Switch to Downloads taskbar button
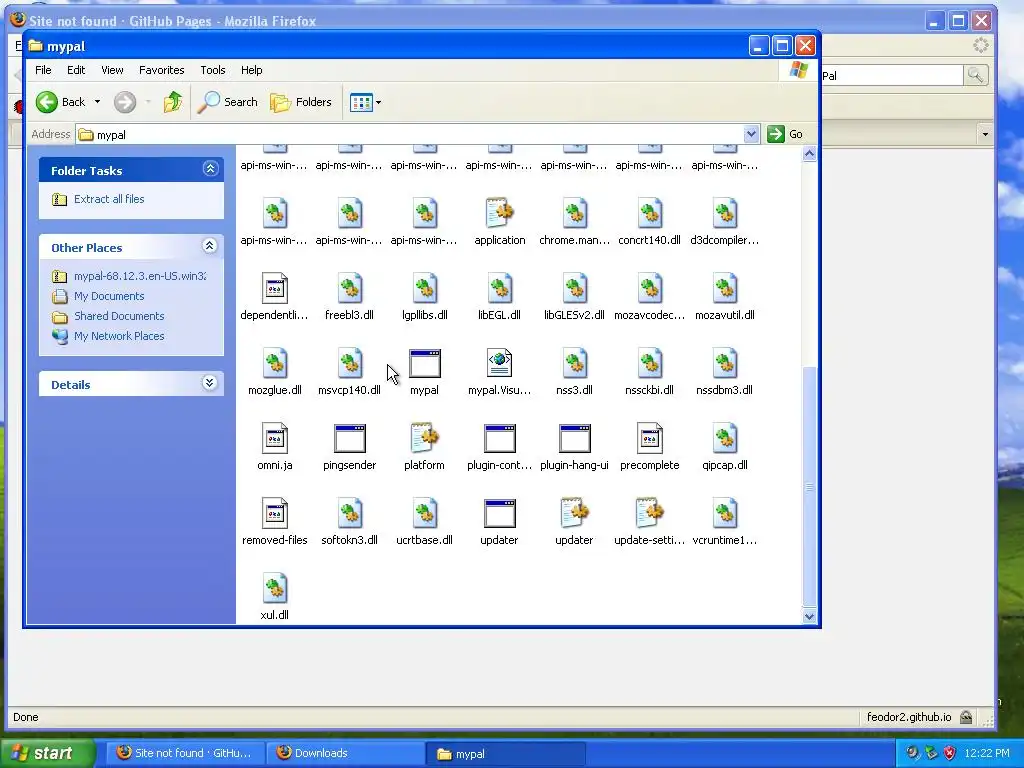The image size is (1024, 768). [347, 753]
